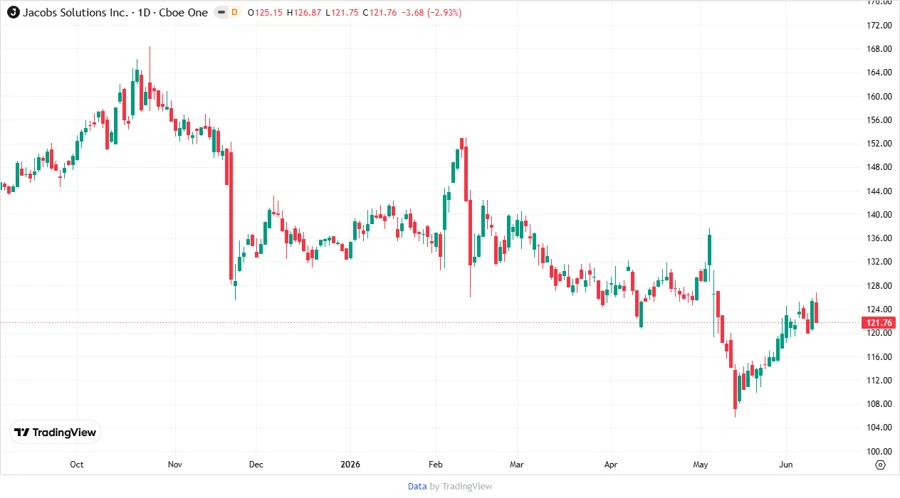Click the Jun label on time axis
Viewport: 900px width, 498px height.
point(786,465)
